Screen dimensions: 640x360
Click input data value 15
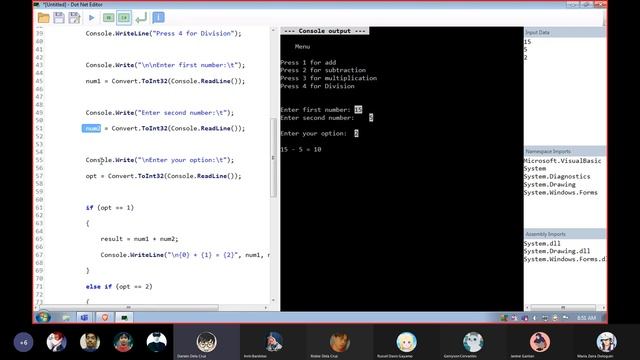[x=527, y=42]
